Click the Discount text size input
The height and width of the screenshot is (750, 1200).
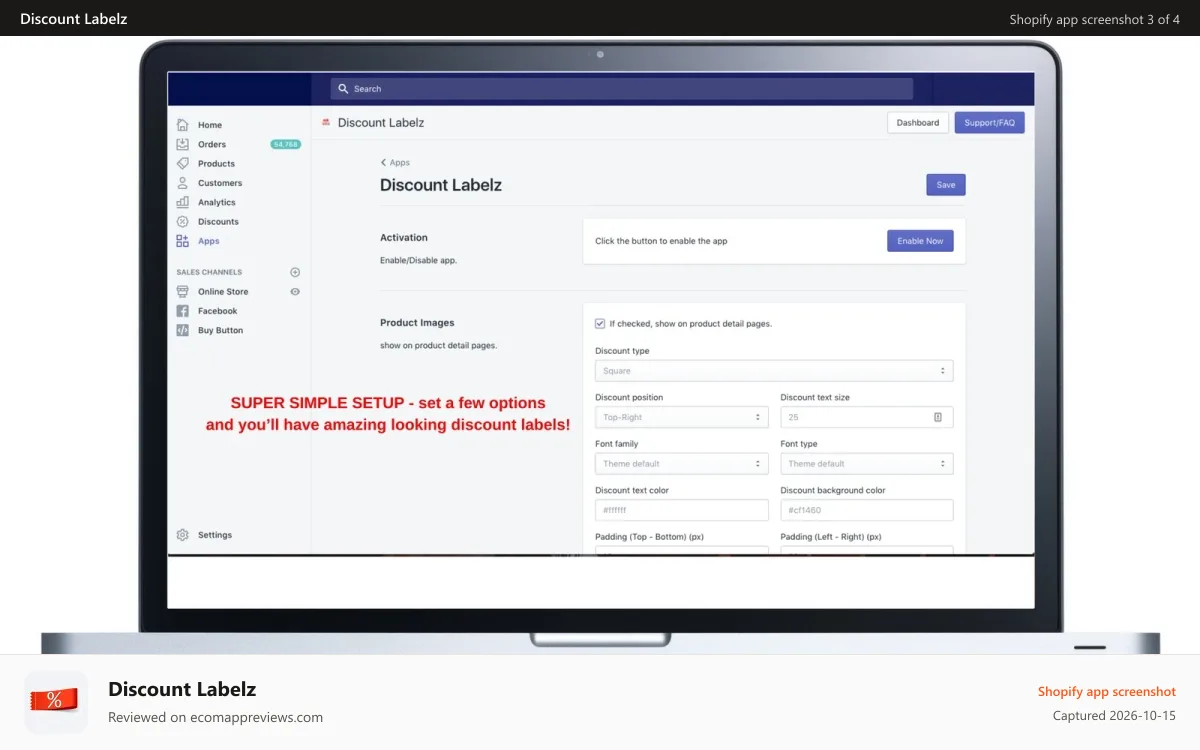(867, 417)
